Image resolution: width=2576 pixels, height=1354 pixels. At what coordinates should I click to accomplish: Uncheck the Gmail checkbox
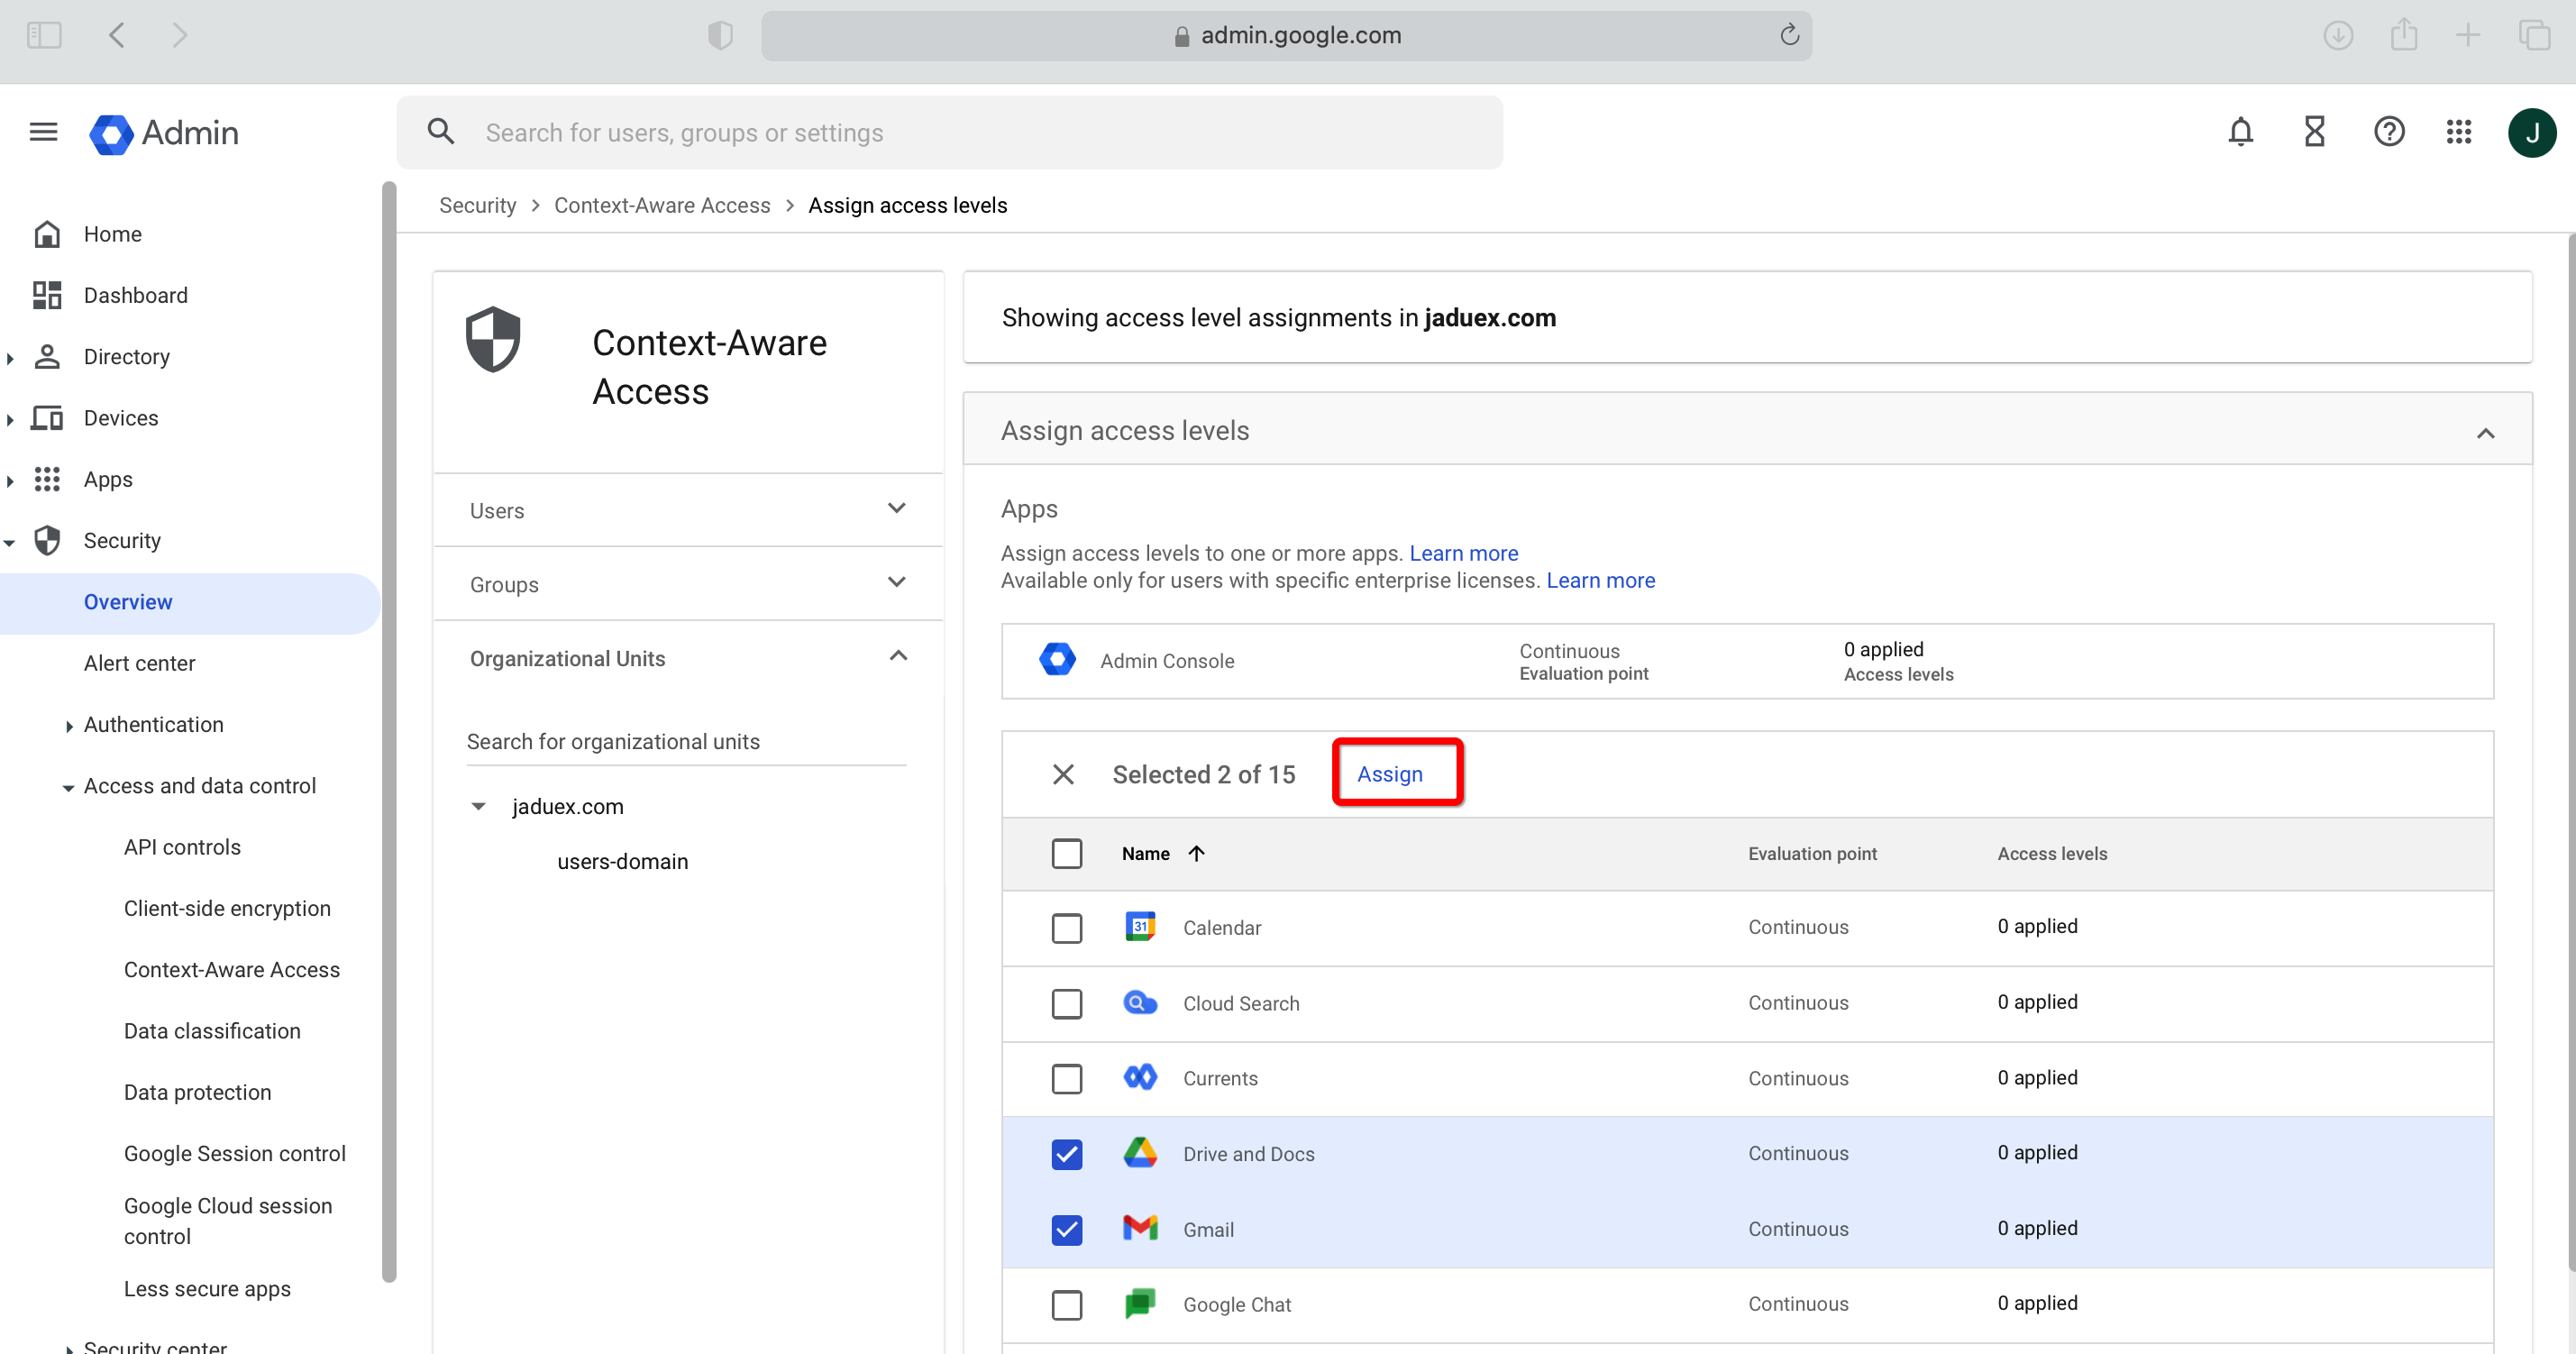(1066, 1229)
